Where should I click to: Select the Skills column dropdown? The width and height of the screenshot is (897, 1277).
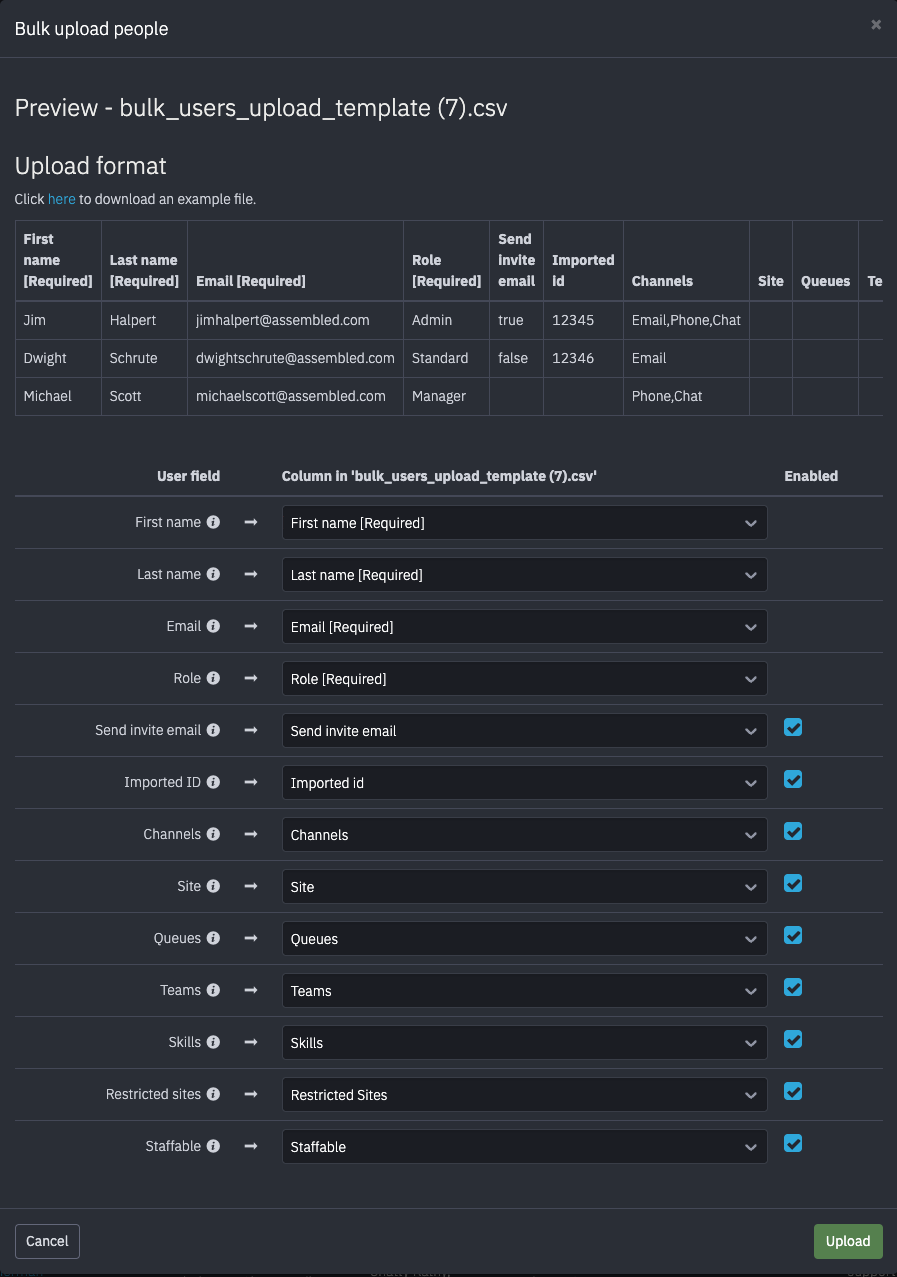pos(525,1043)
